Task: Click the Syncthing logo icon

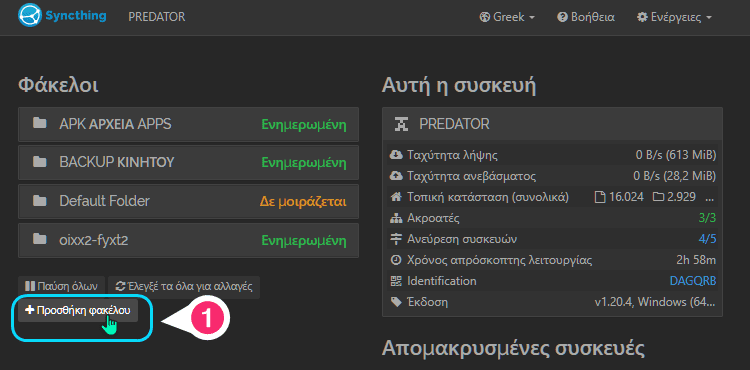Action: point(30,16)
